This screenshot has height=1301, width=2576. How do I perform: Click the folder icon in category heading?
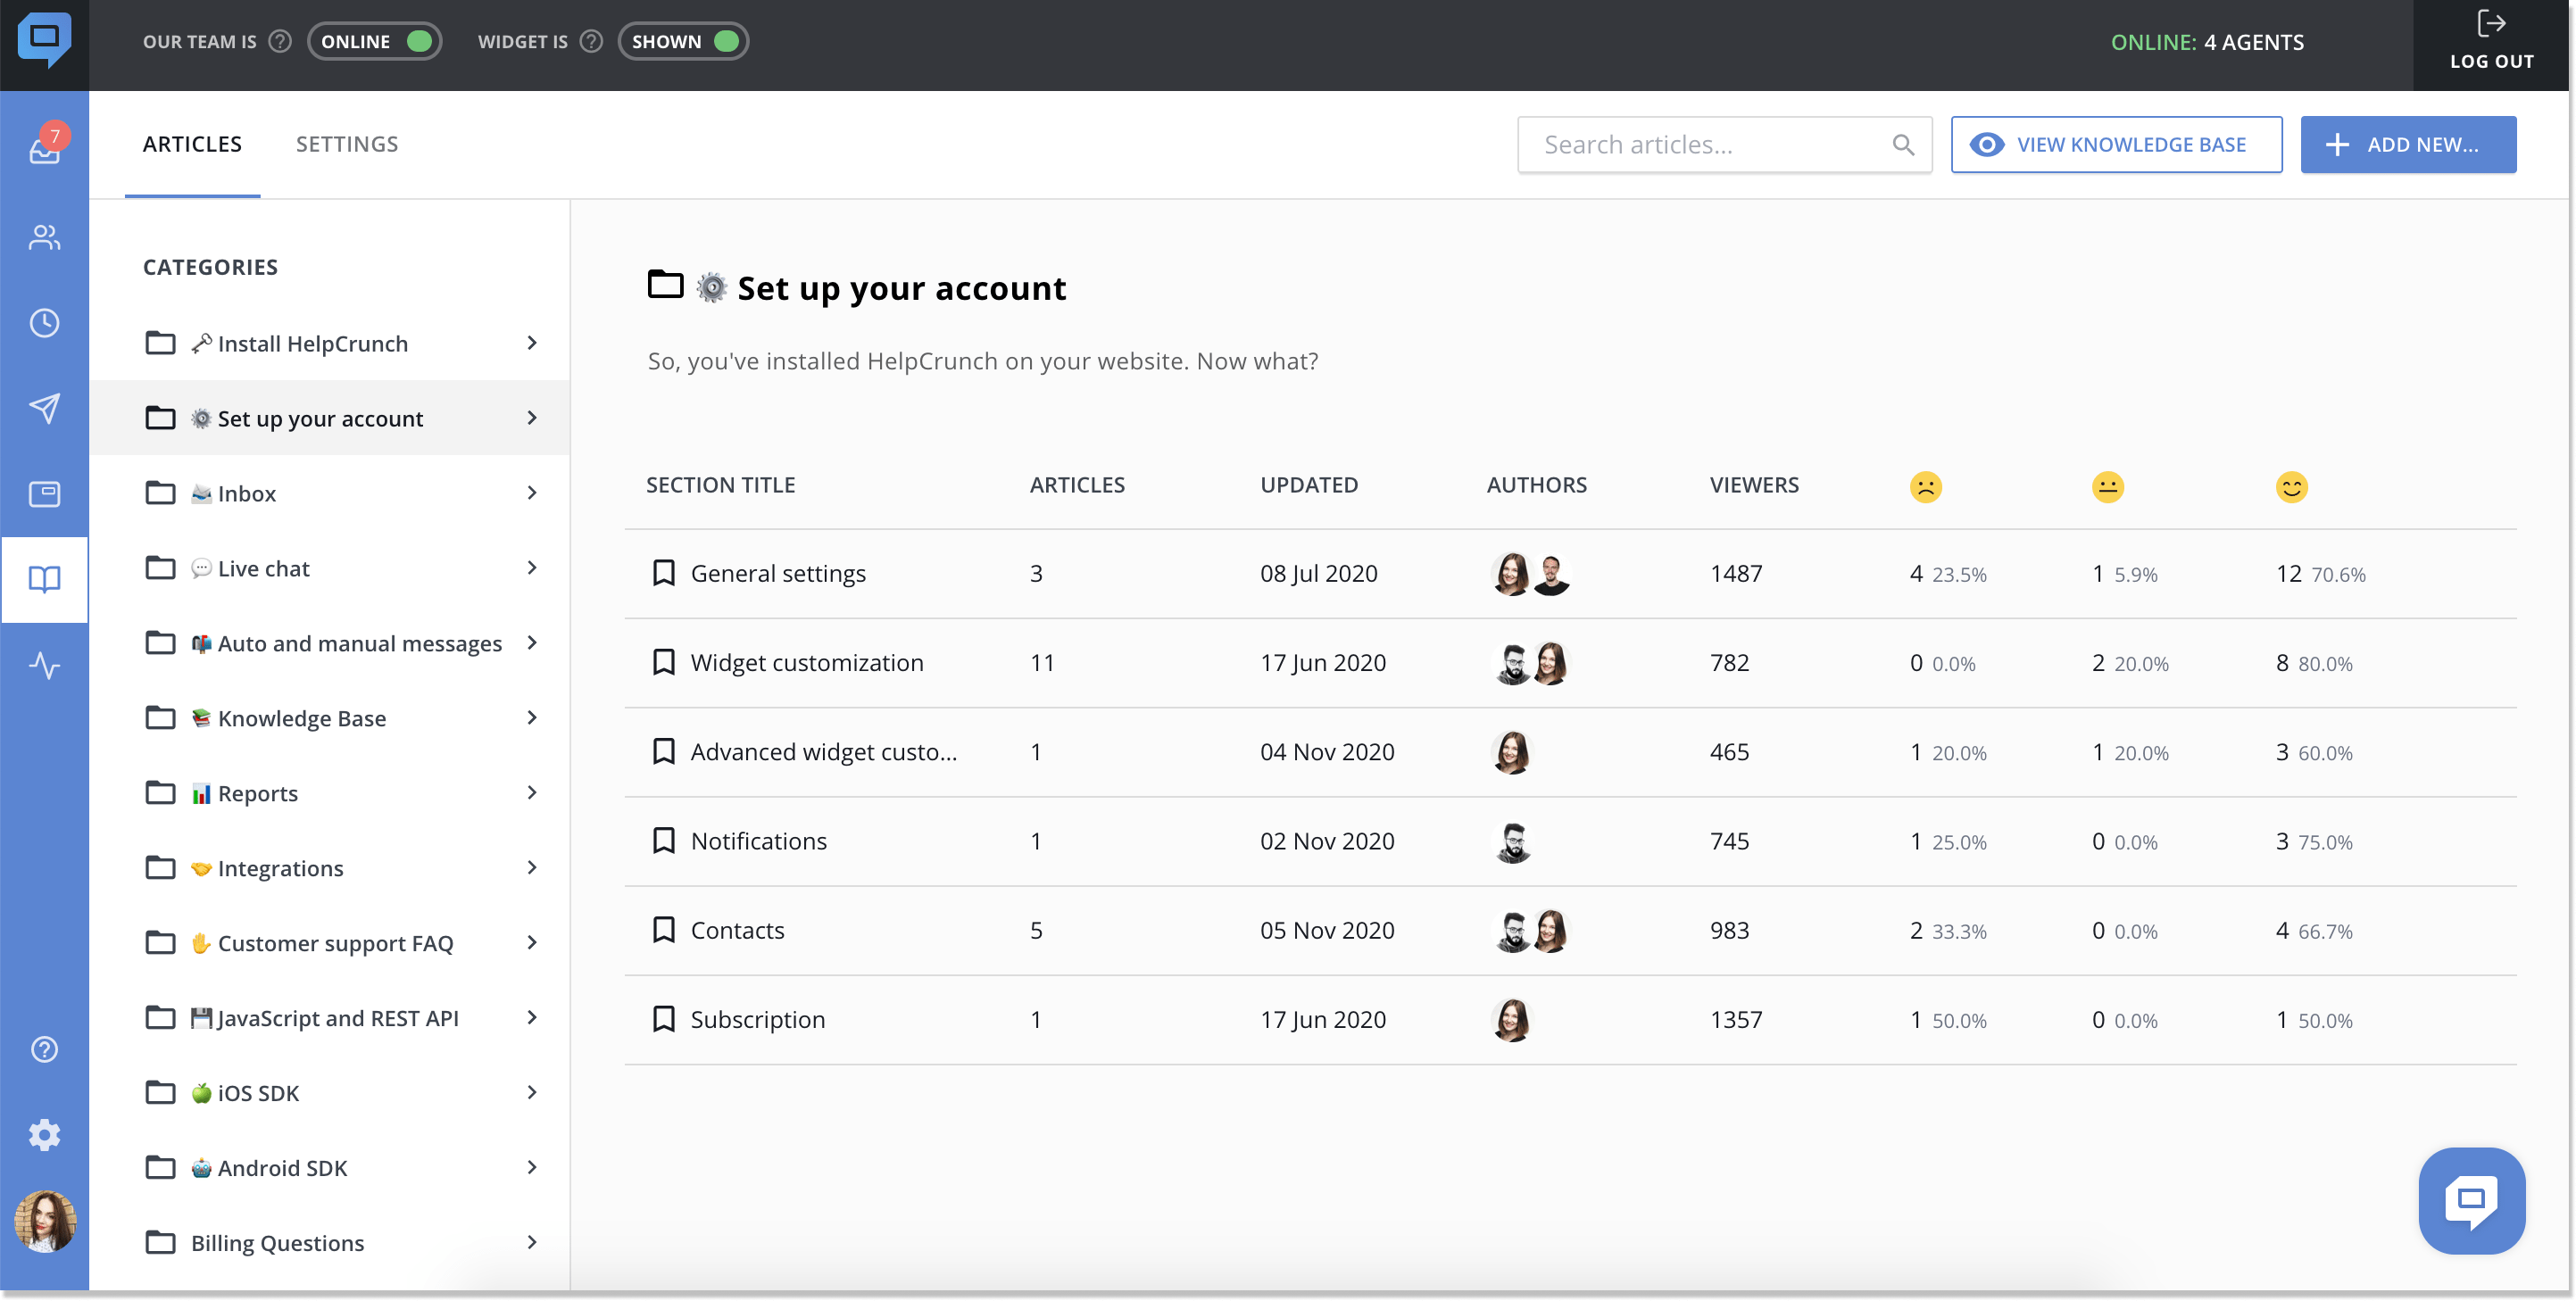pyautogui.click(x=665, y=285)
